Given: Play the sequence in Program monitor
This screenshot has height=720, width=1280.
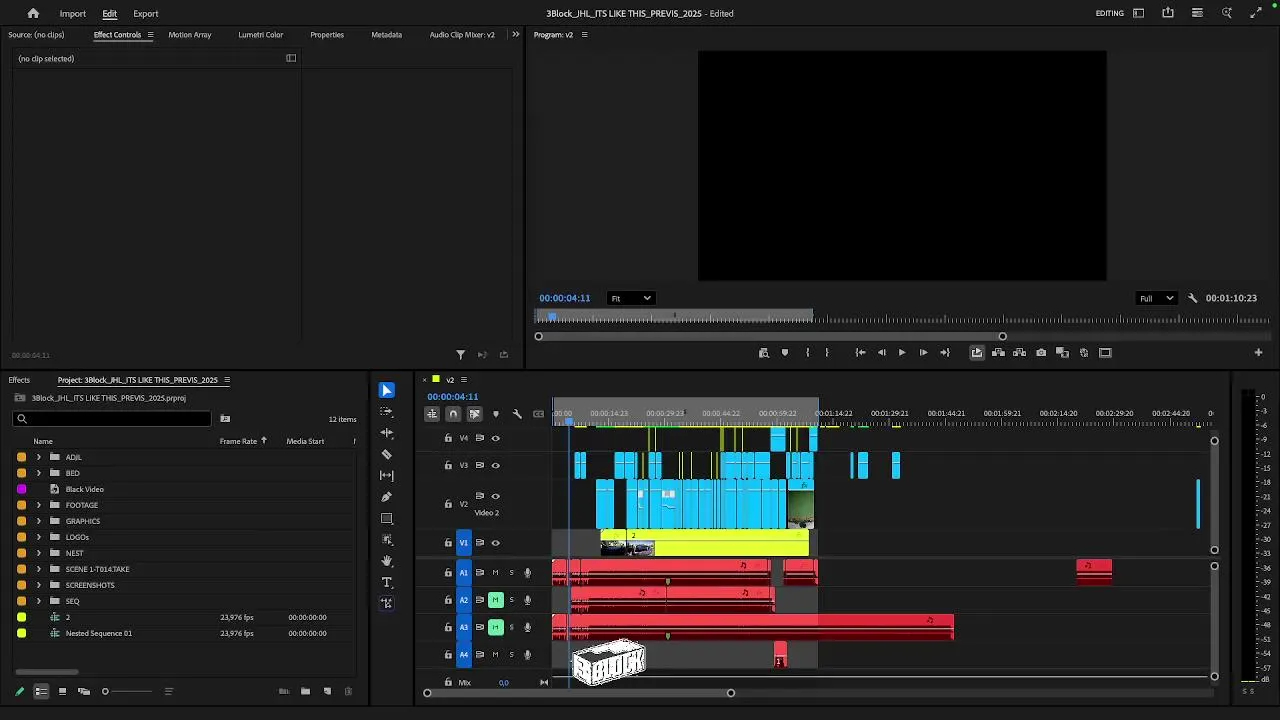Looking at the screenshot, I should click(902, 352).
